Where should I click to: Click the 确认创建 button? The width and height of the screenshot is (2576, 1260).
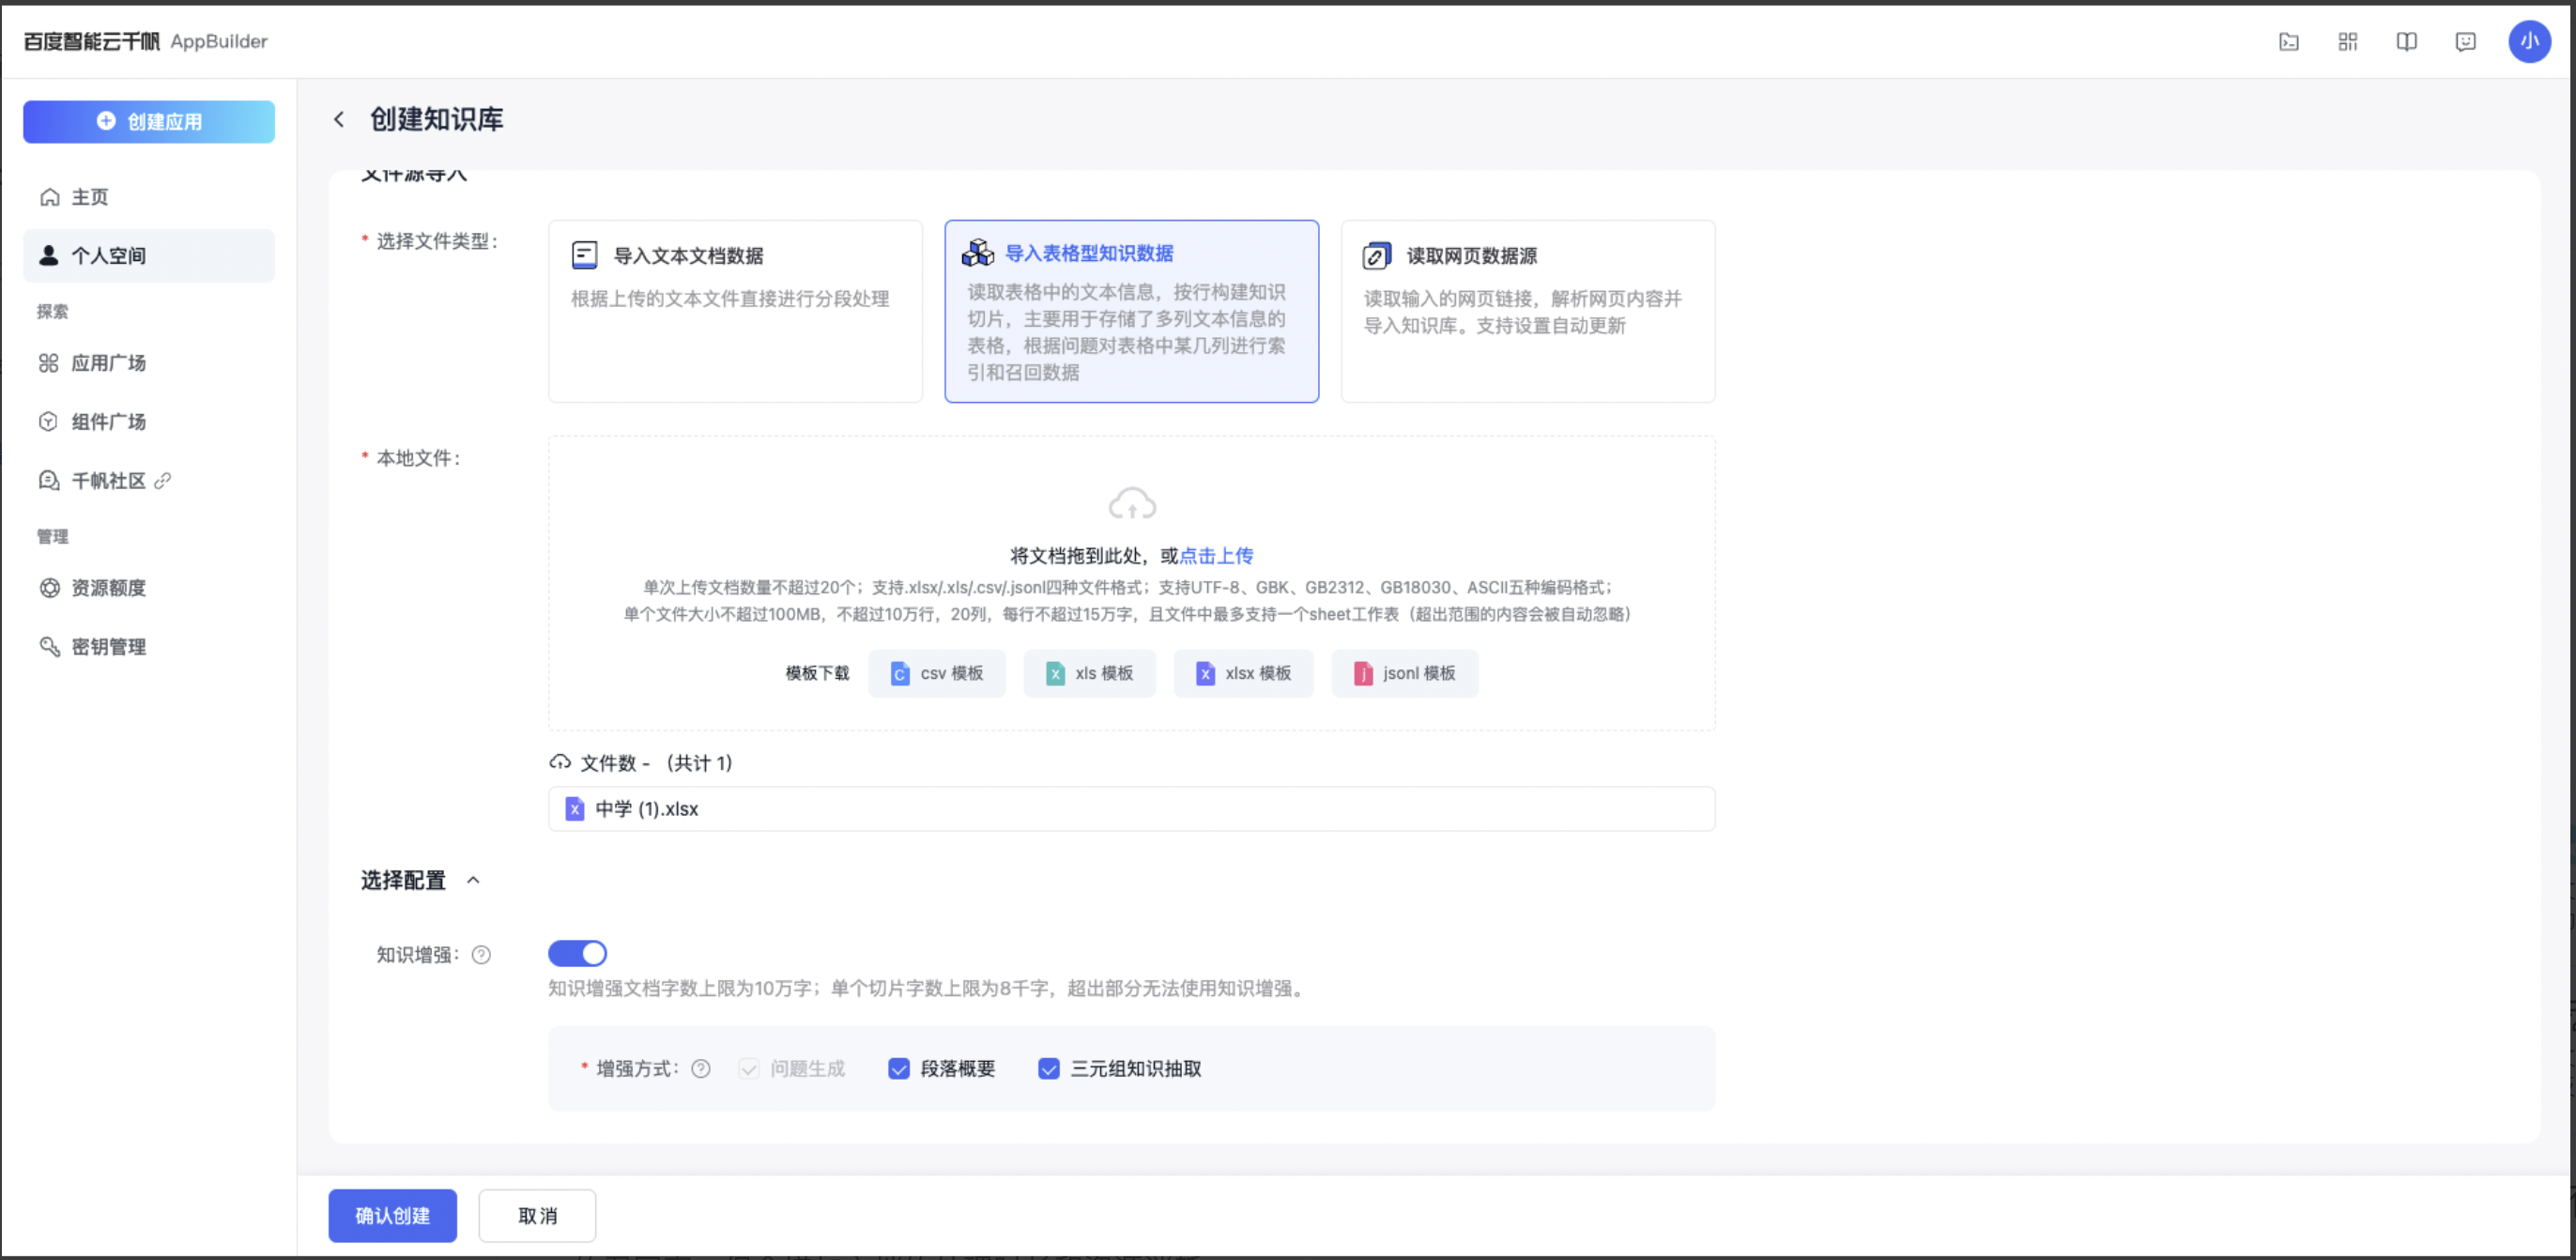click(x=393, y=1216)
